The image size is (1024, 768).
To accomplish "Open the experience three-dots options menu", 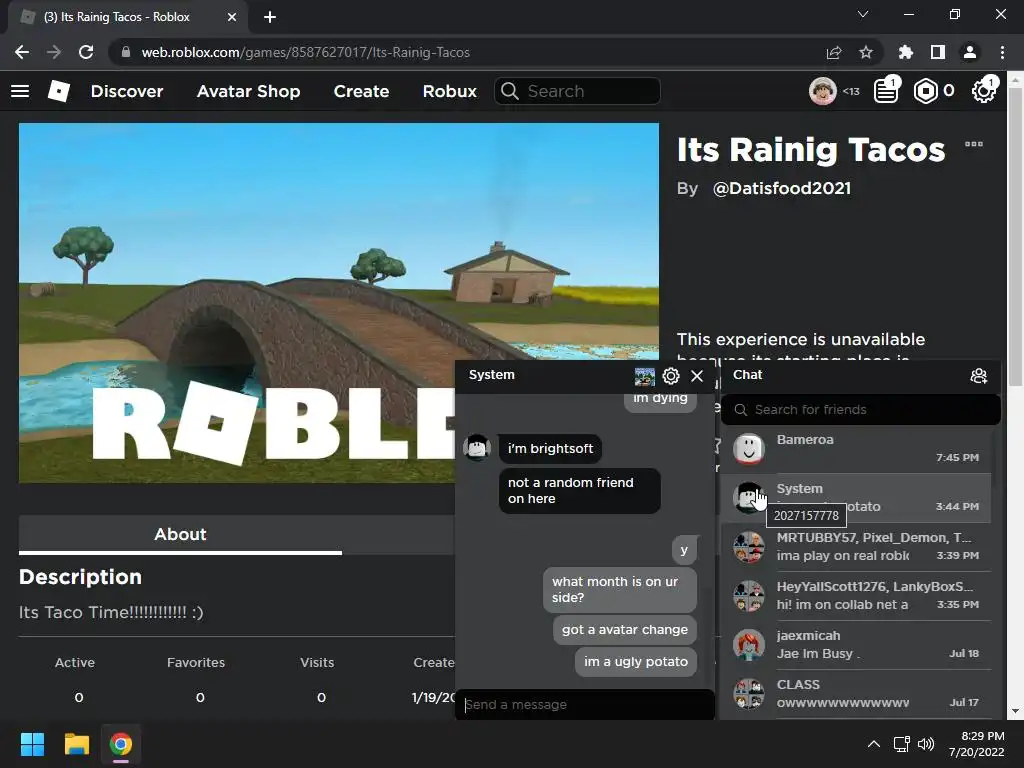I will 974,144.
